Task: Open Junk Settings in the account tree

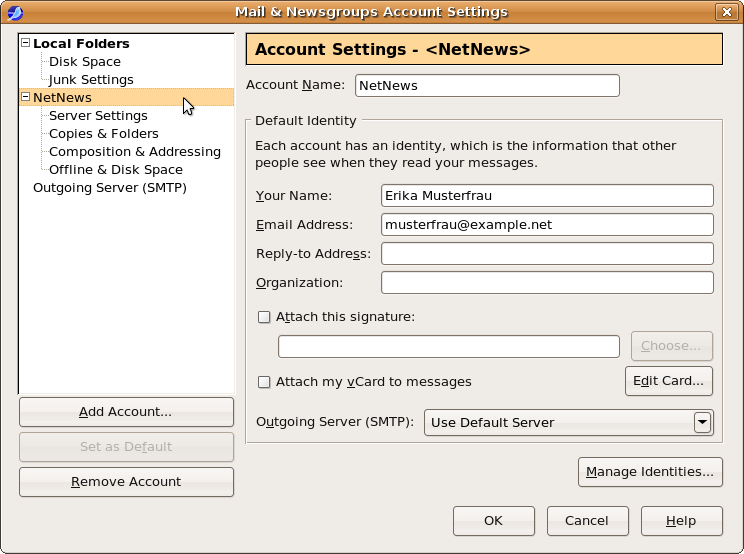Action: (91, 80)
